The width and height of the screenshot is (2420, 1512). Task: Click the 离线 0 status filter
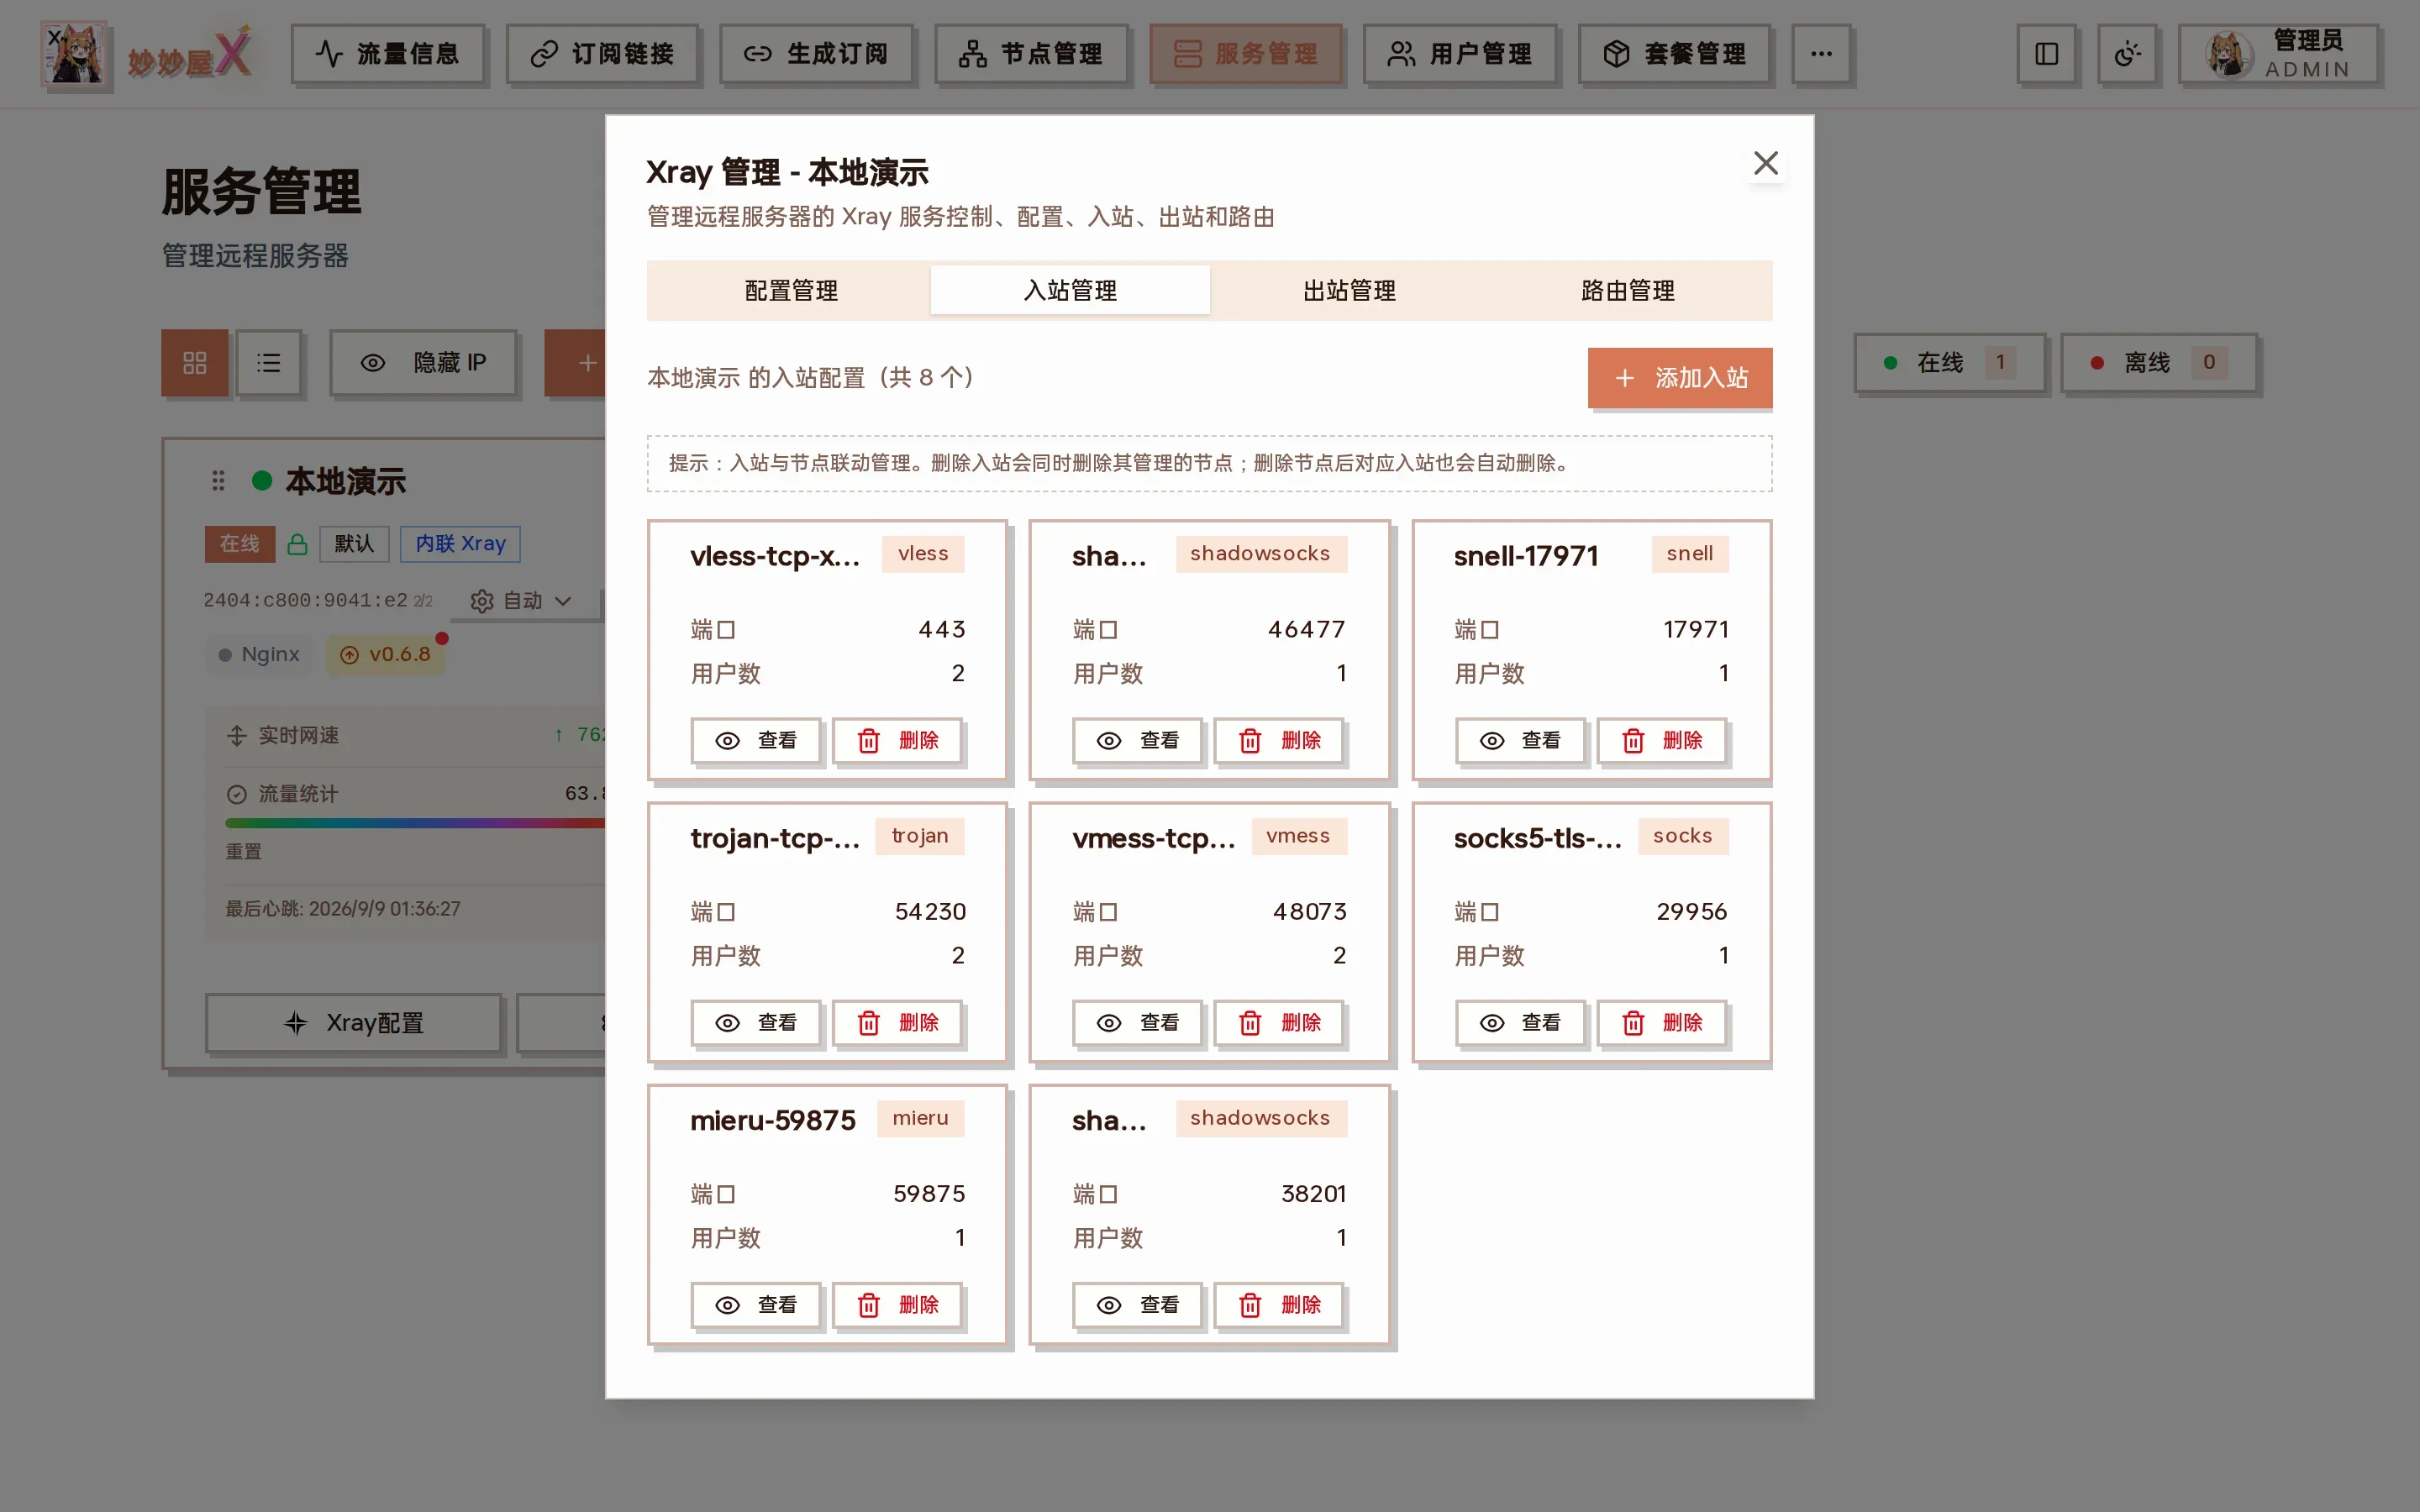coord(2158,363)
